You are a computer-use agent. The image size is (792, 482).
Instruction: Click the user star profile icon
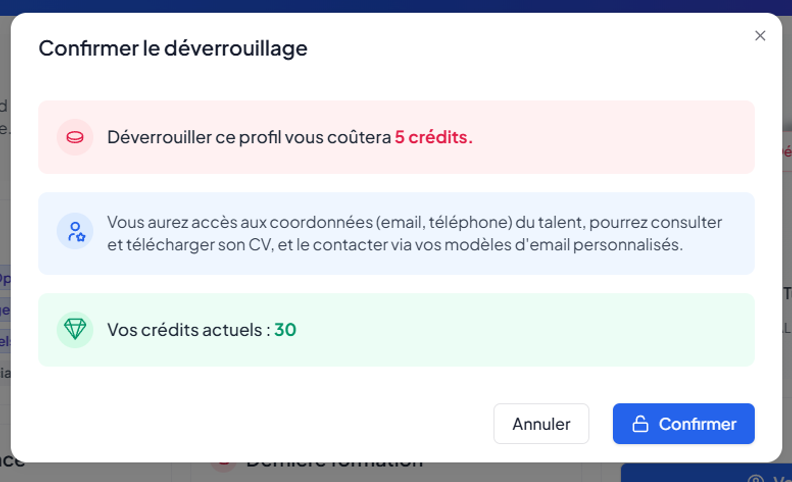coord(75,232)
